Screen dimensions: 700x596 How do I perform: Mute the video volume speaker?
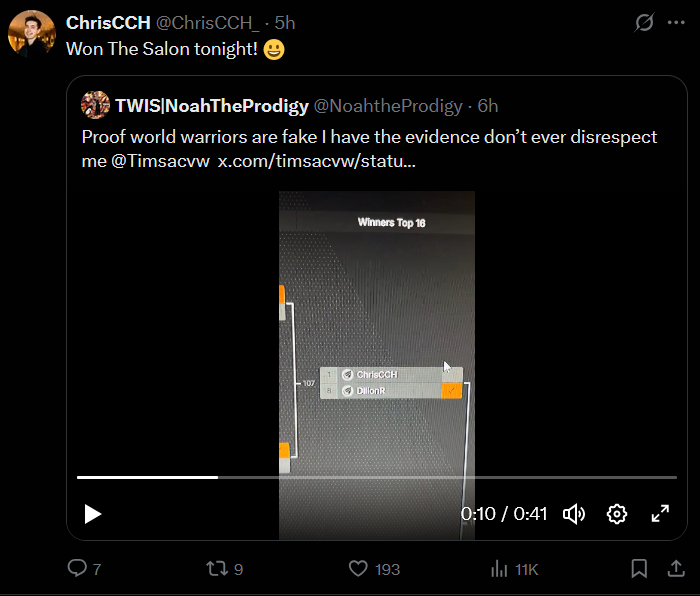(574, 514)
